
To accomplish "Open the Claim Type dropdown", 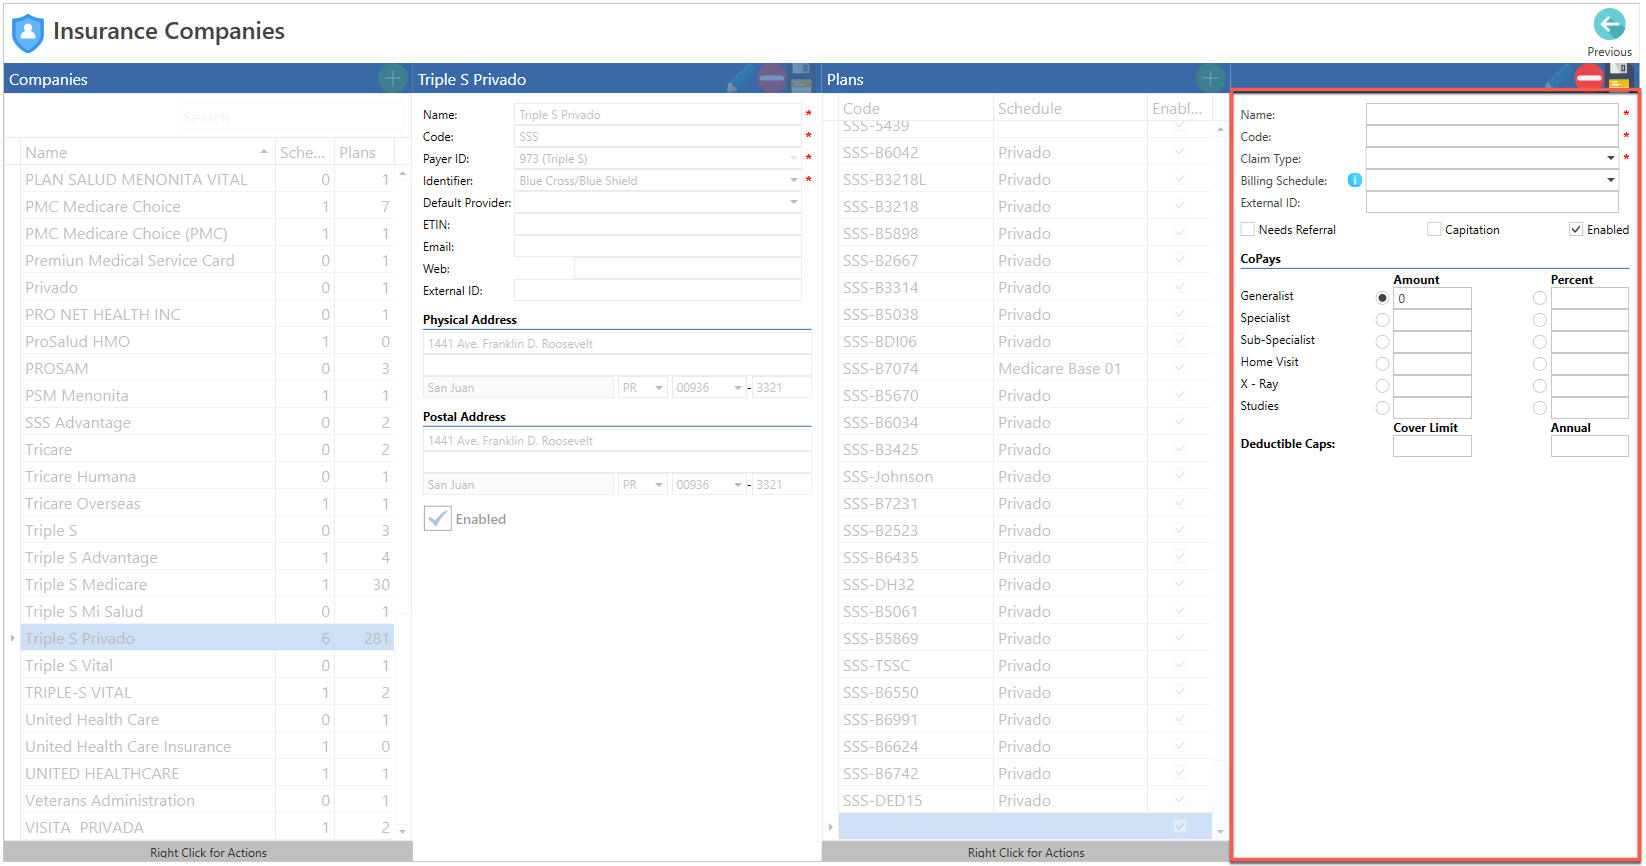I will 1610,158.
